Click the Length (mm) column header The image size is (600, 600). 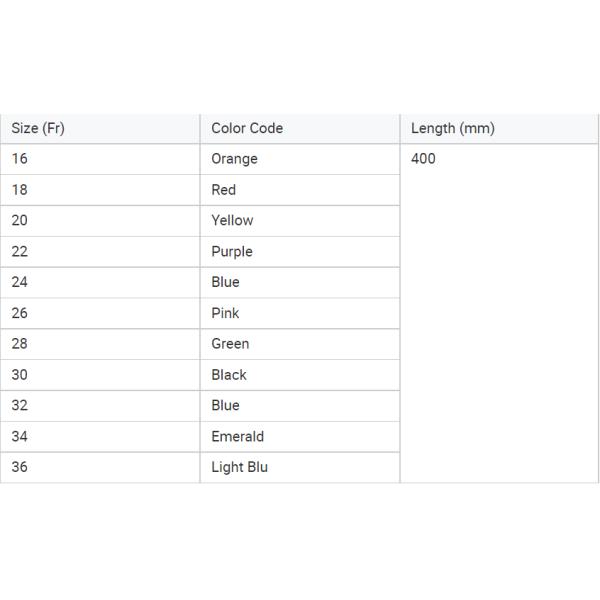(x=453, y=128)
